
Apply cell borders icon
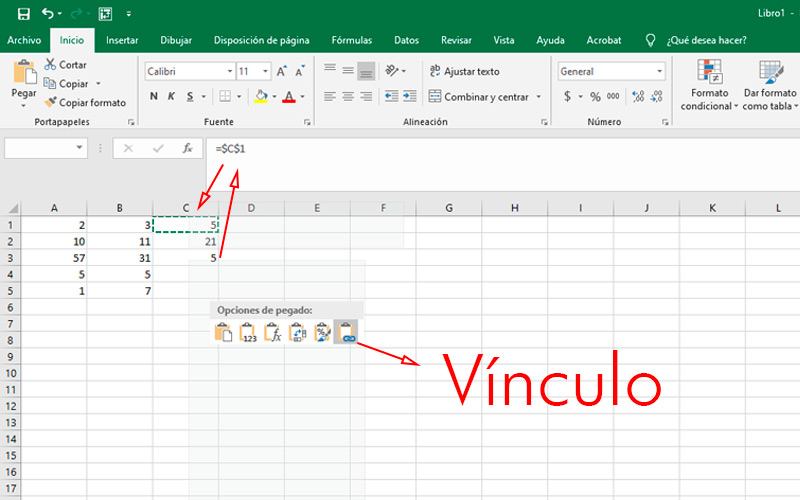click(225, 96)
